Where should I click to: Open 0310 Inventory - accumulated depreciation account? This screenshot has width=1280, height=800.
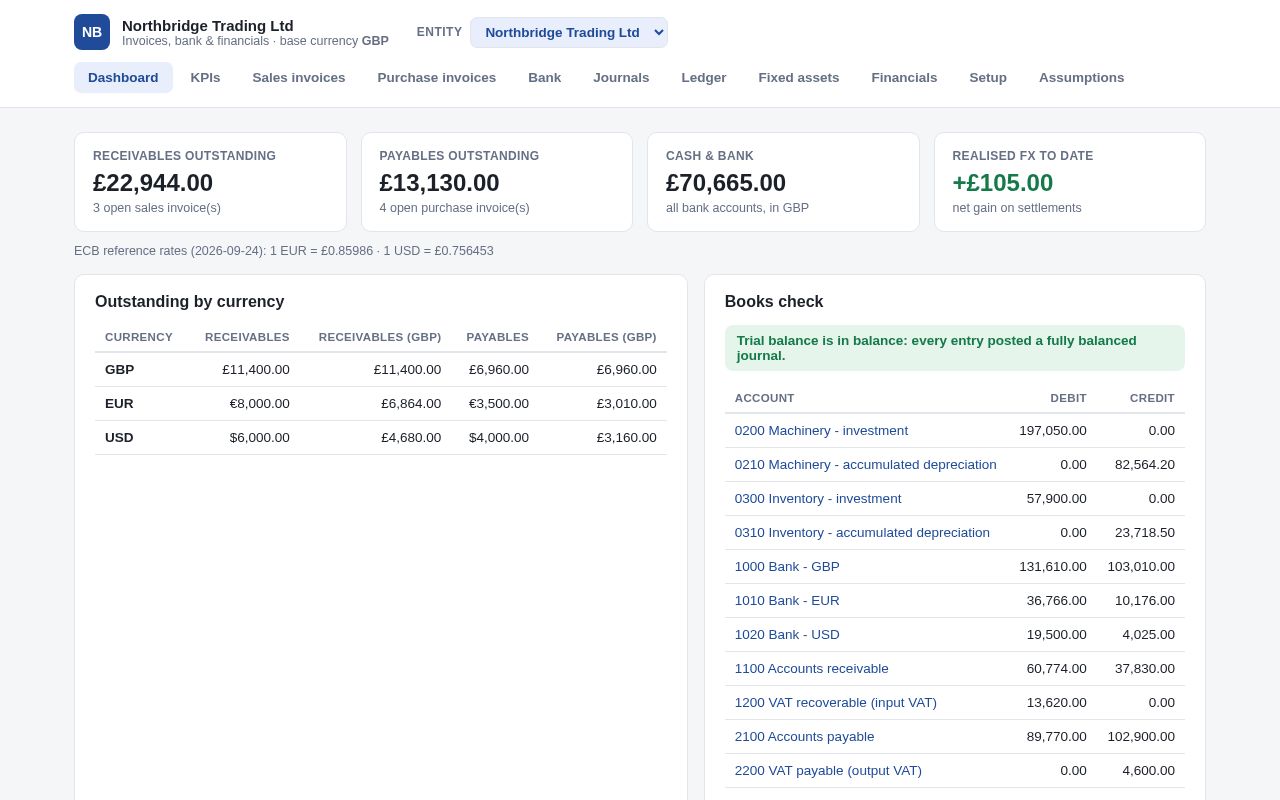coord(862,533)
